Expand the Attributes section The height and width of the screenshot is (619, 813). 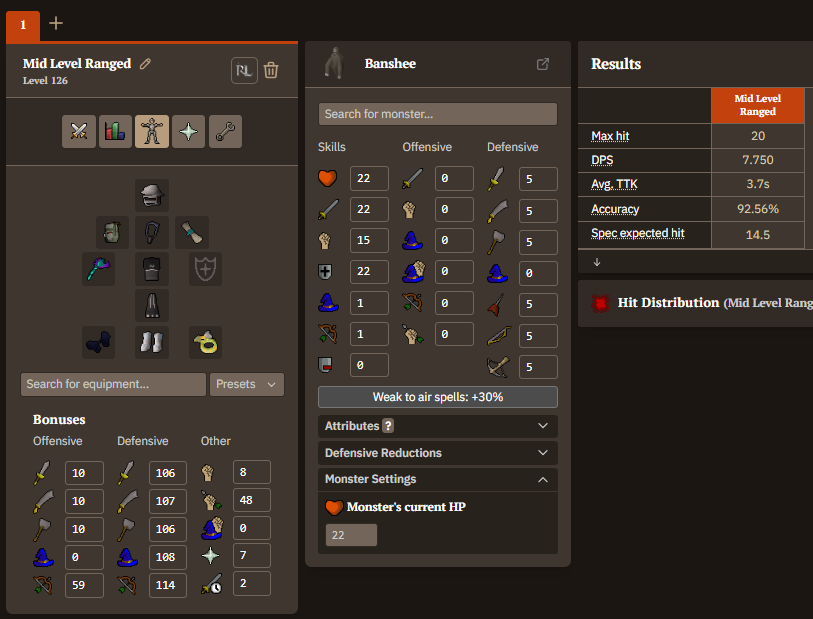pyautogui.click(x=437, y=426)
